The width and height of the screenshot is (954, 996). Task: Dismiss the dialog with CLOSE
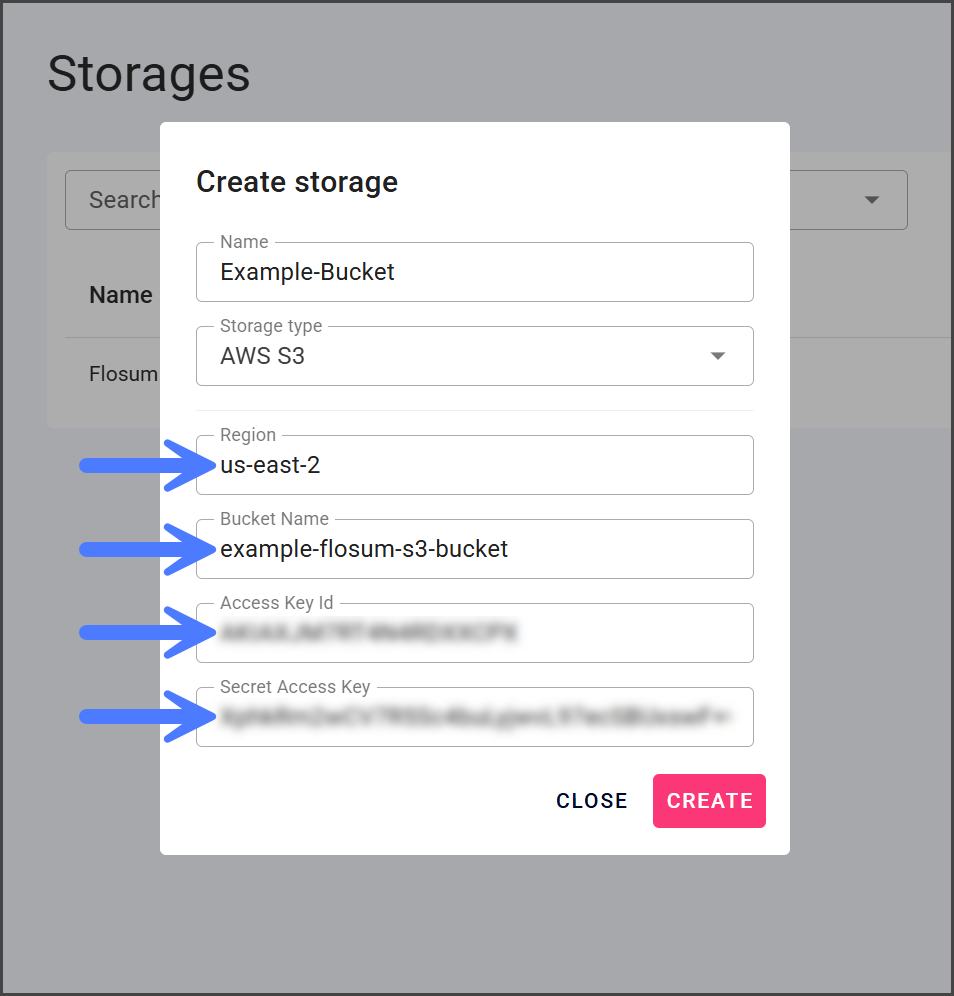click(592, 801)
